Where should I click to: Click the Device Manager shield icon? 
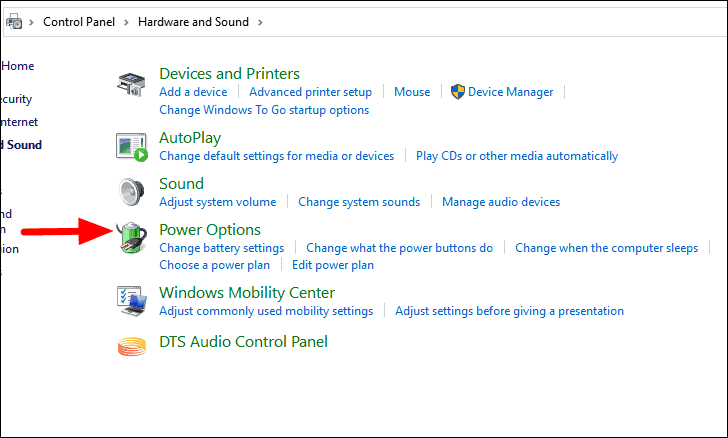(x=459, y=92)
